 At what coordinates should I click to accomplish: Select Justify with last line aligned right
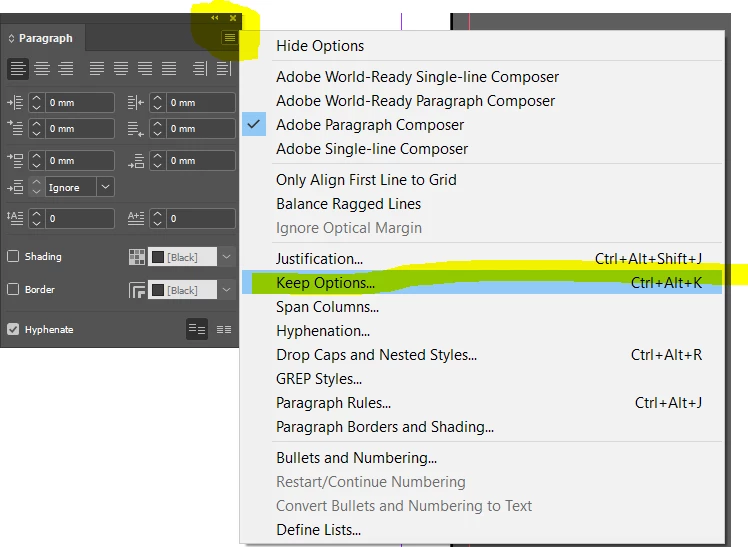[x=145, y=69]
